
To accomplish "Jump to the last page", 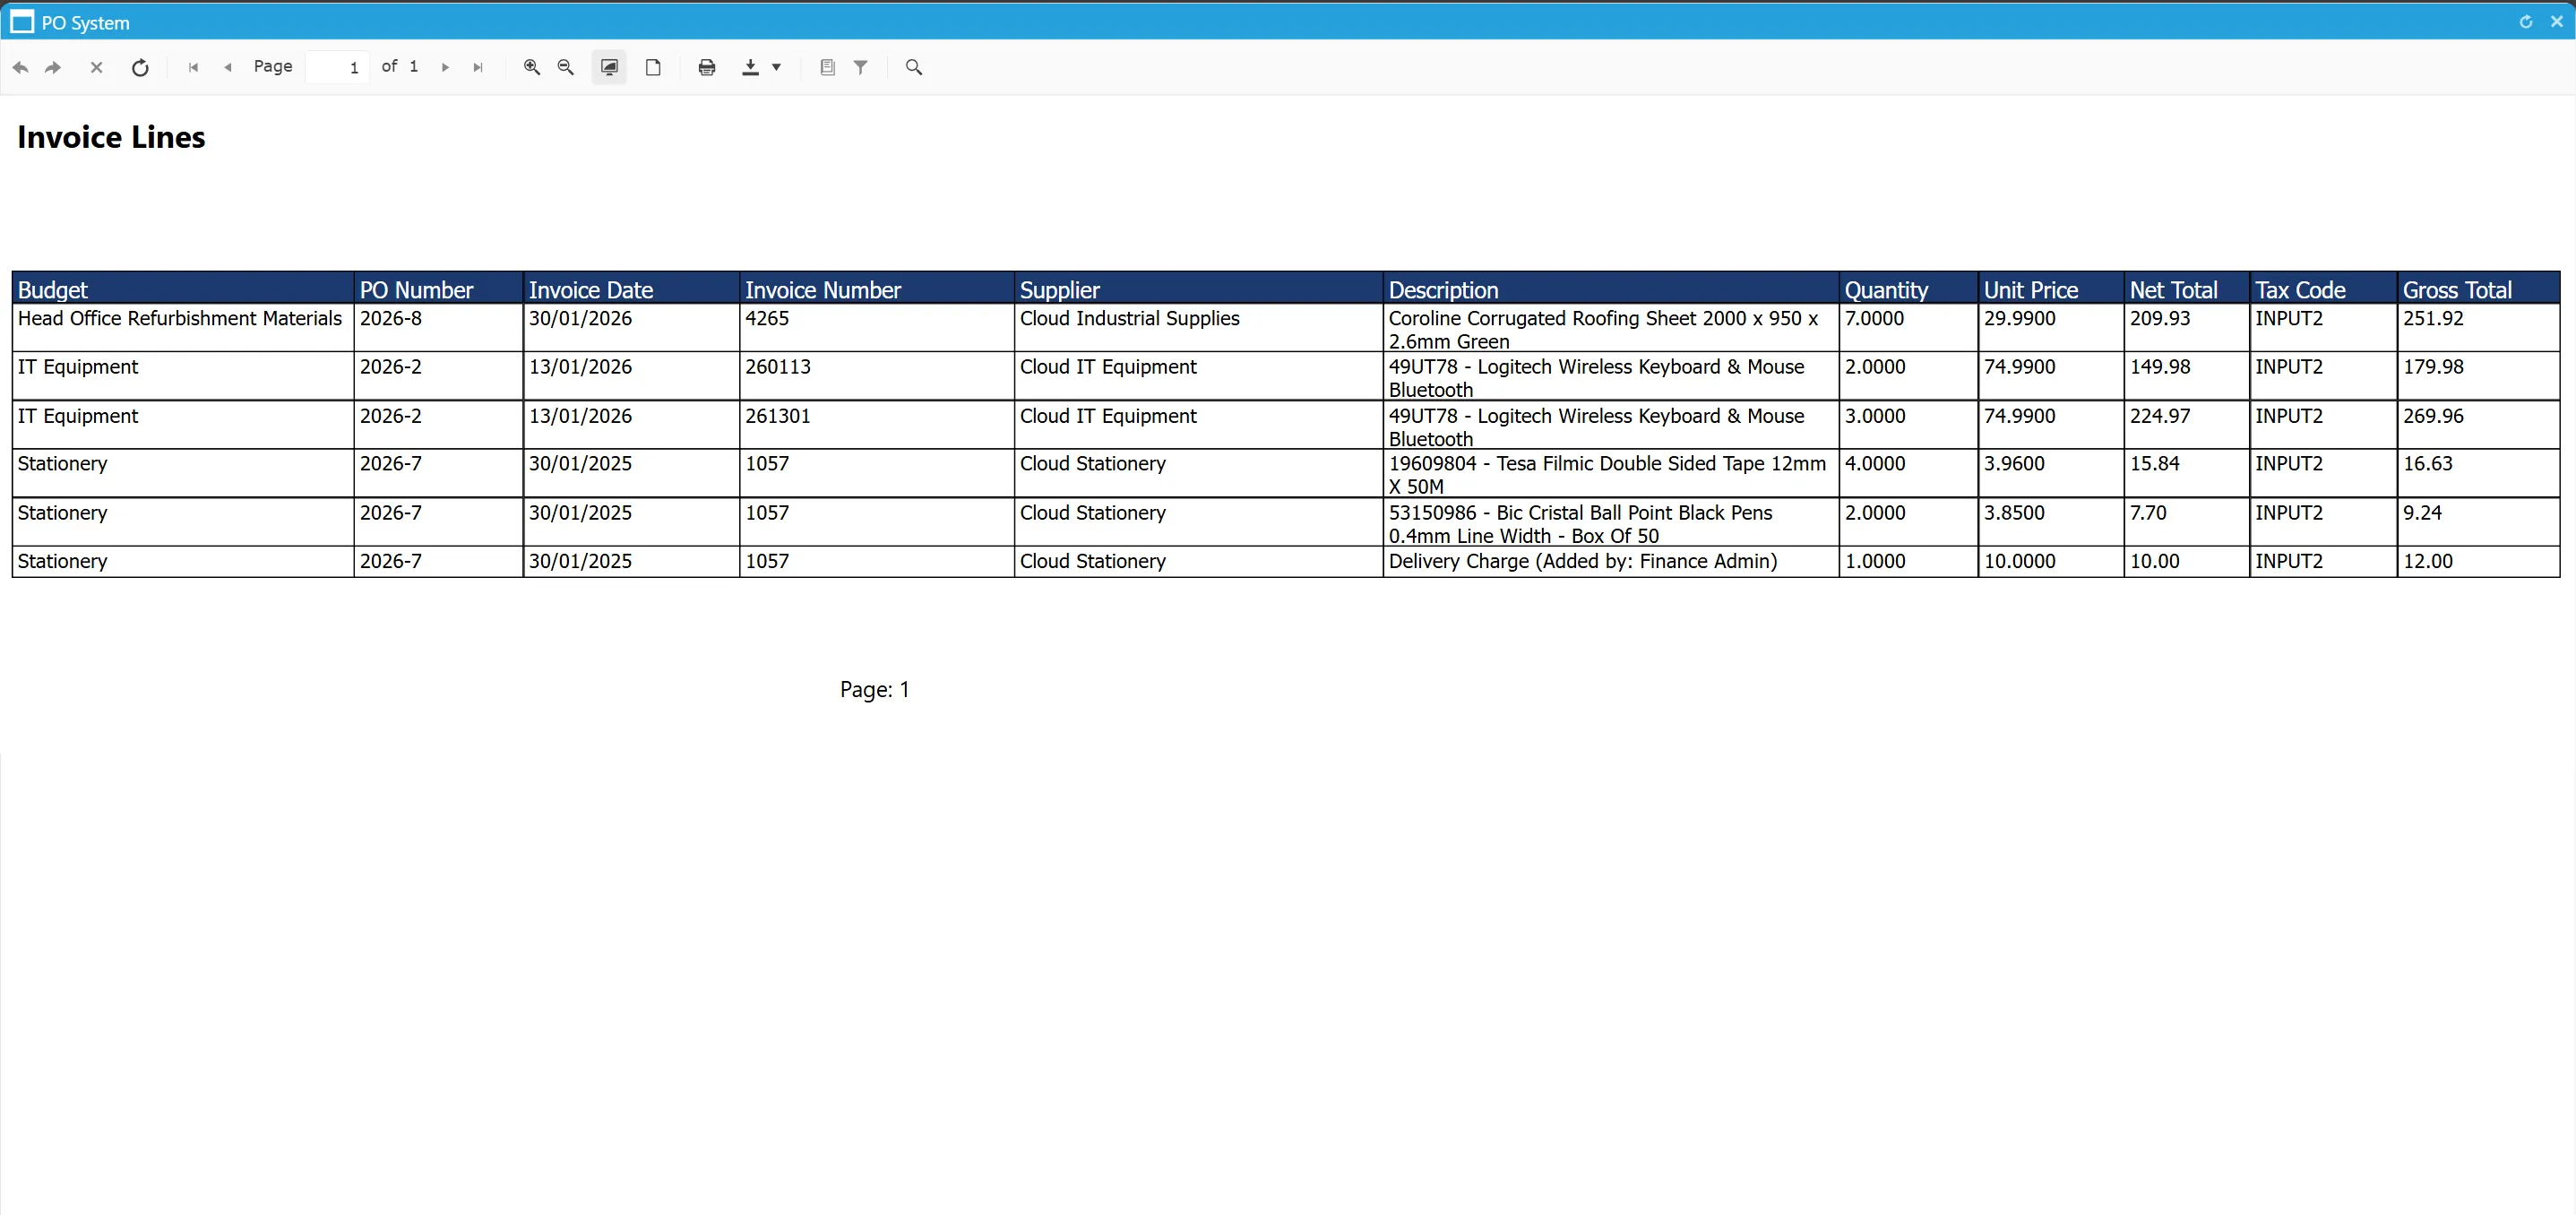I will [478, 67].
